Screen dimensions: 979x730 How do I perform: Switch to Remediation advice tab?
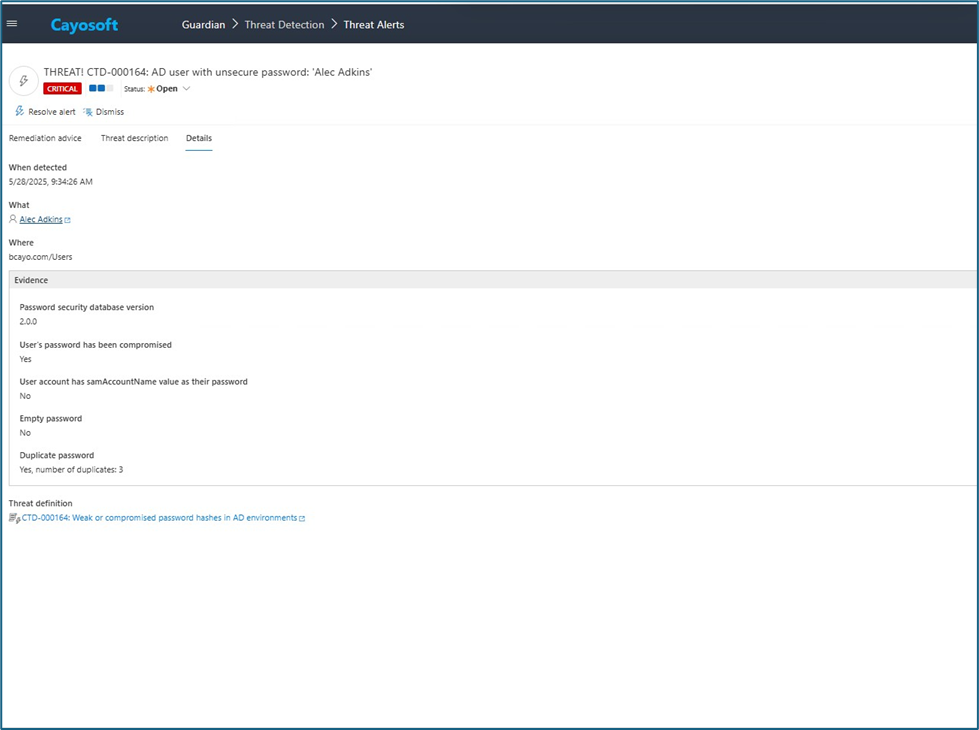tap(45, 138)
